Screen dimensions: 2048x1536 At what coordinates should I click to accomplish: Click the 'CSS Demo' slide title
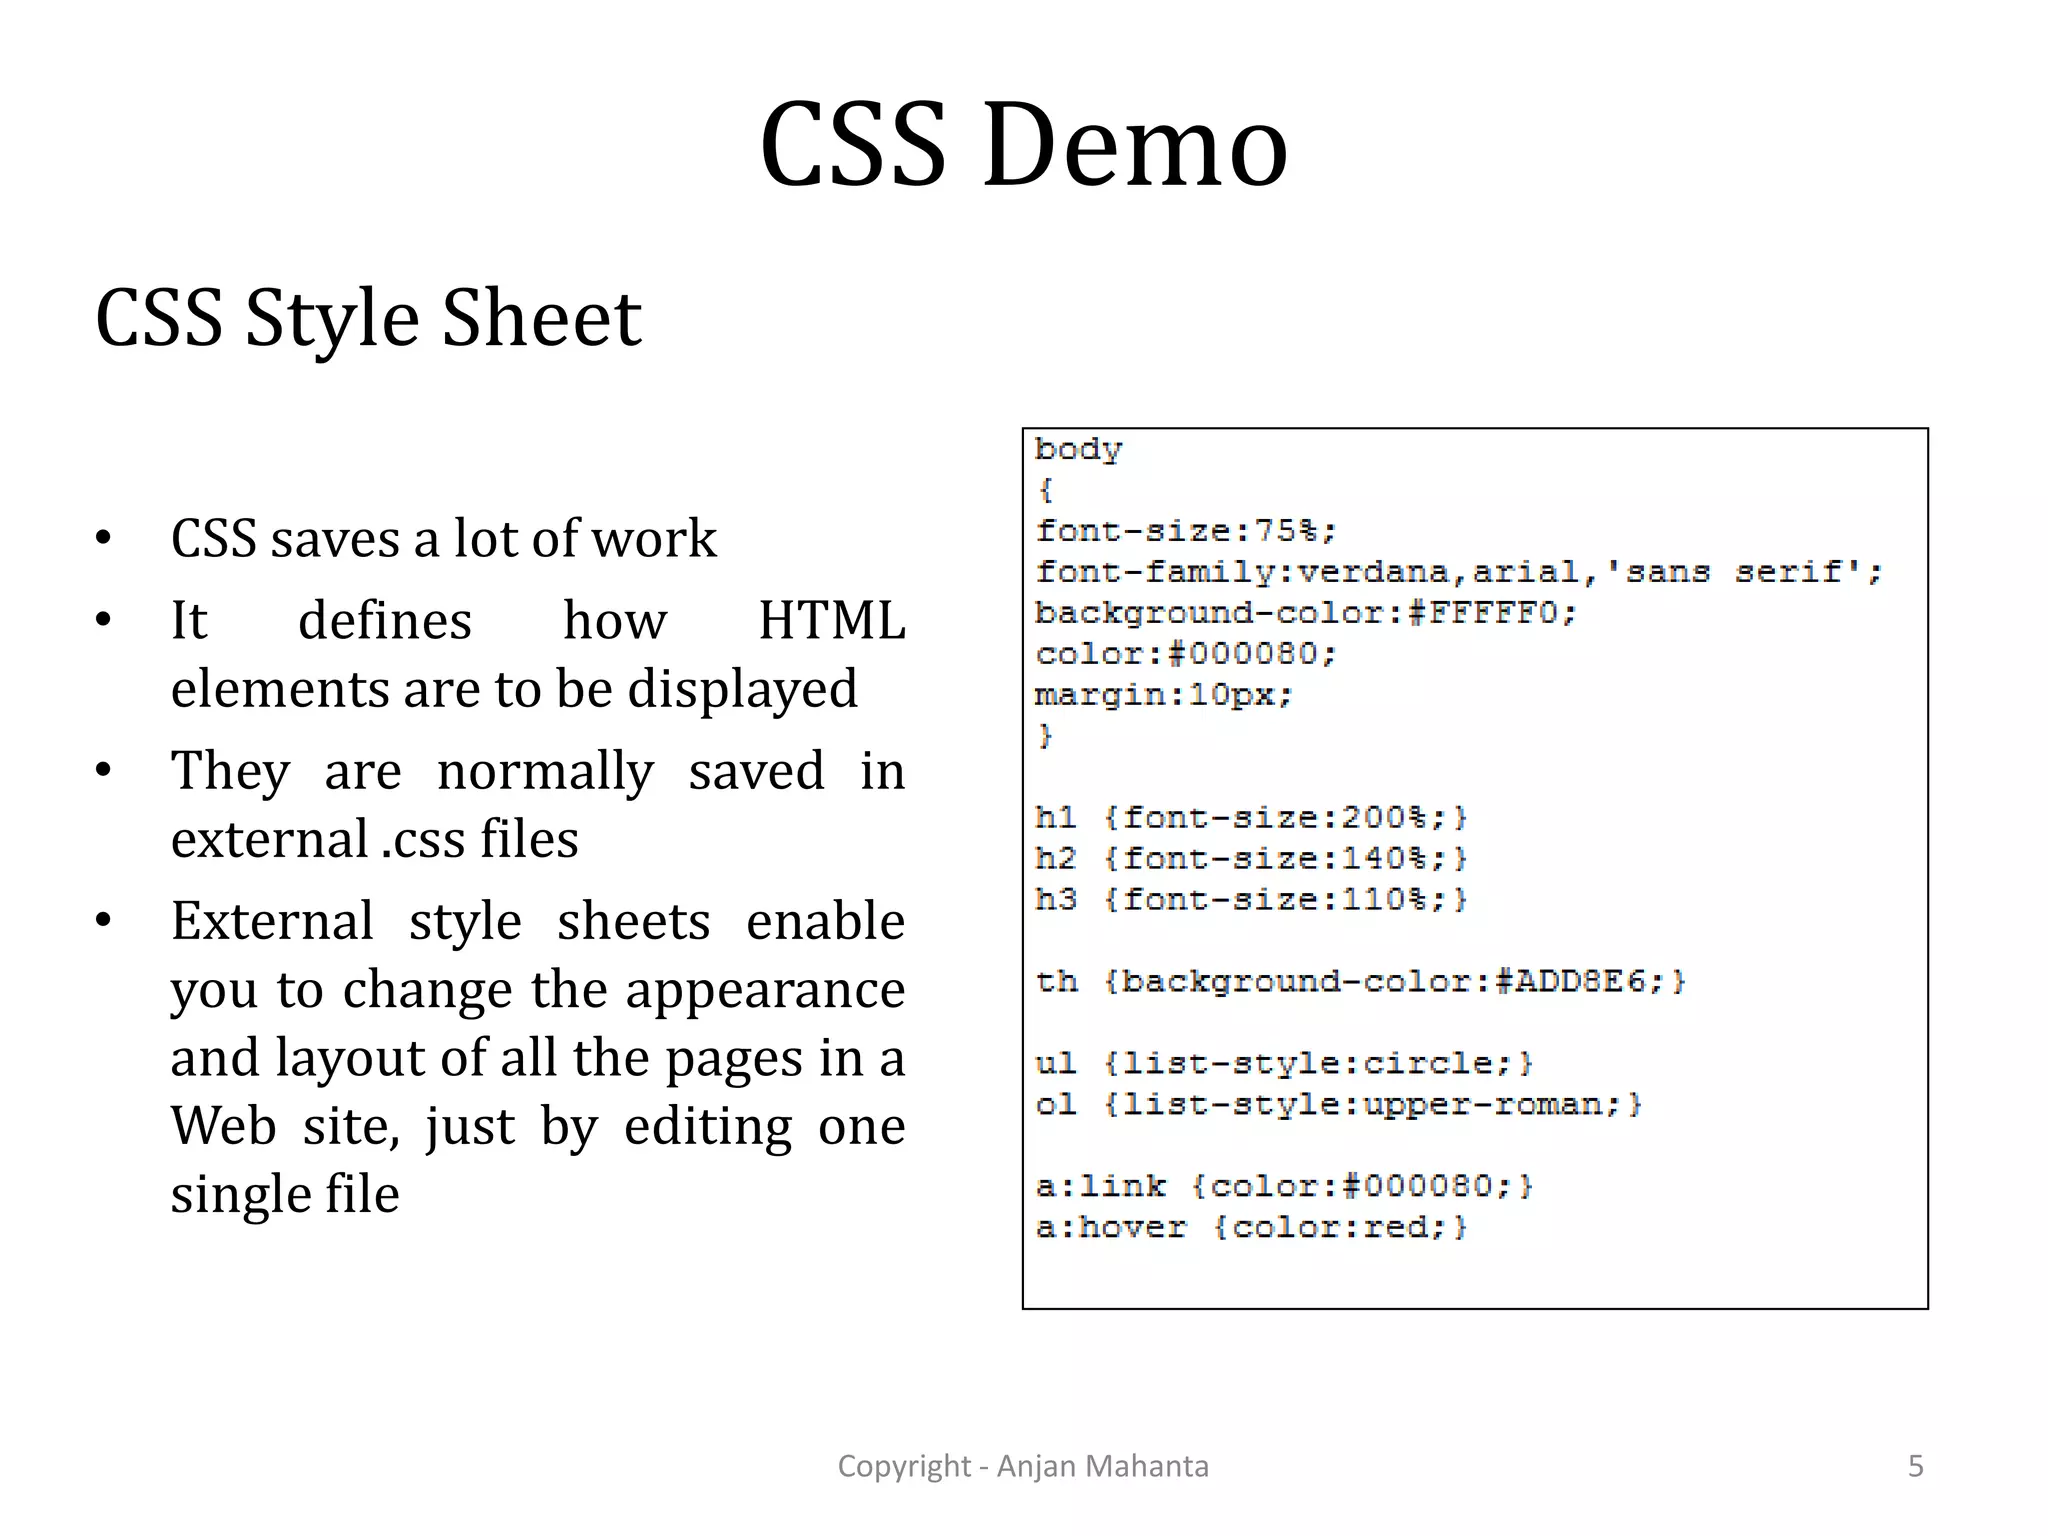(x=1024, y=144)
